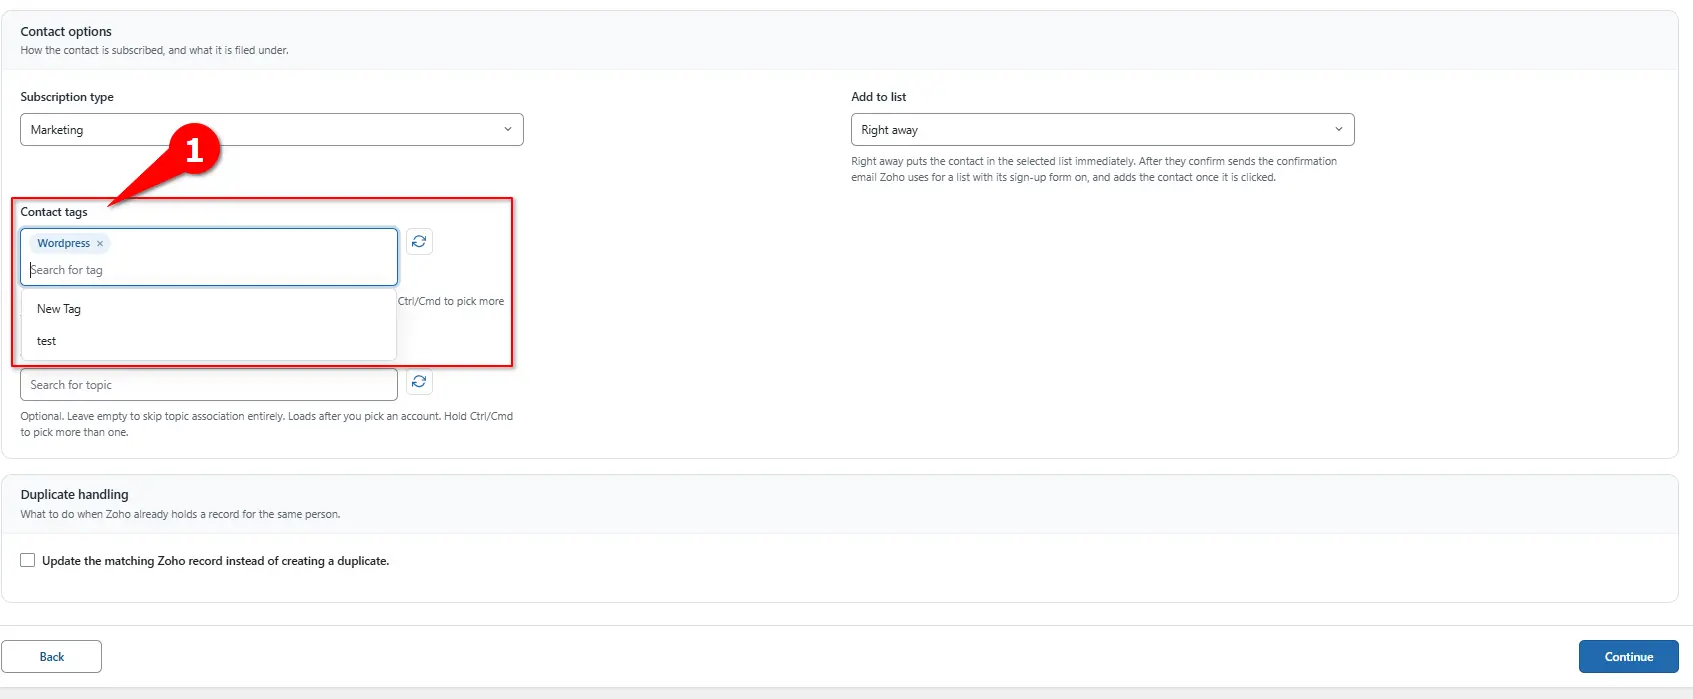Image resolution: width=1693 pixels, height=699 pixels.
Task: Select the test tag option
Action: coord(209,341)
